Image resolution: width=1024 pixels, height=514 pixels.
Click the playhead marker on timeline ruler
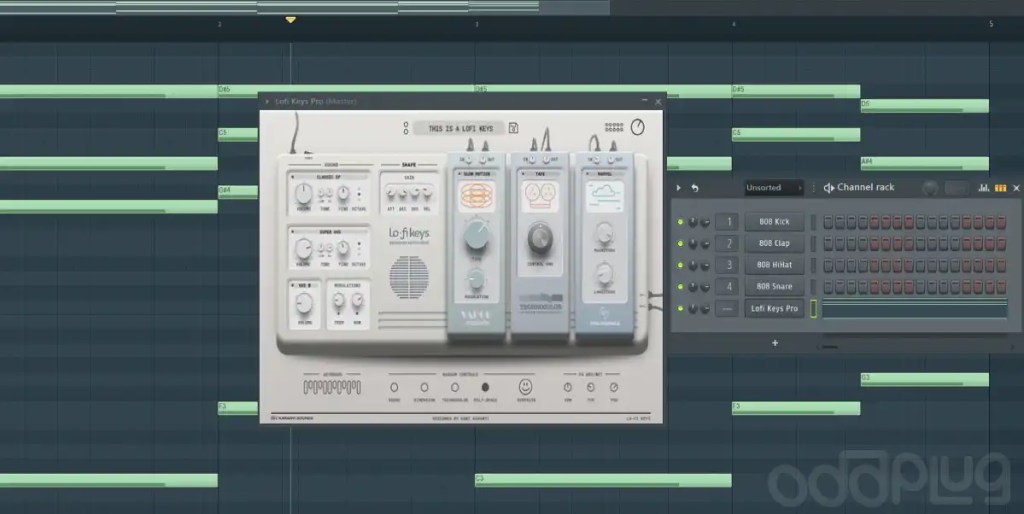291,20
